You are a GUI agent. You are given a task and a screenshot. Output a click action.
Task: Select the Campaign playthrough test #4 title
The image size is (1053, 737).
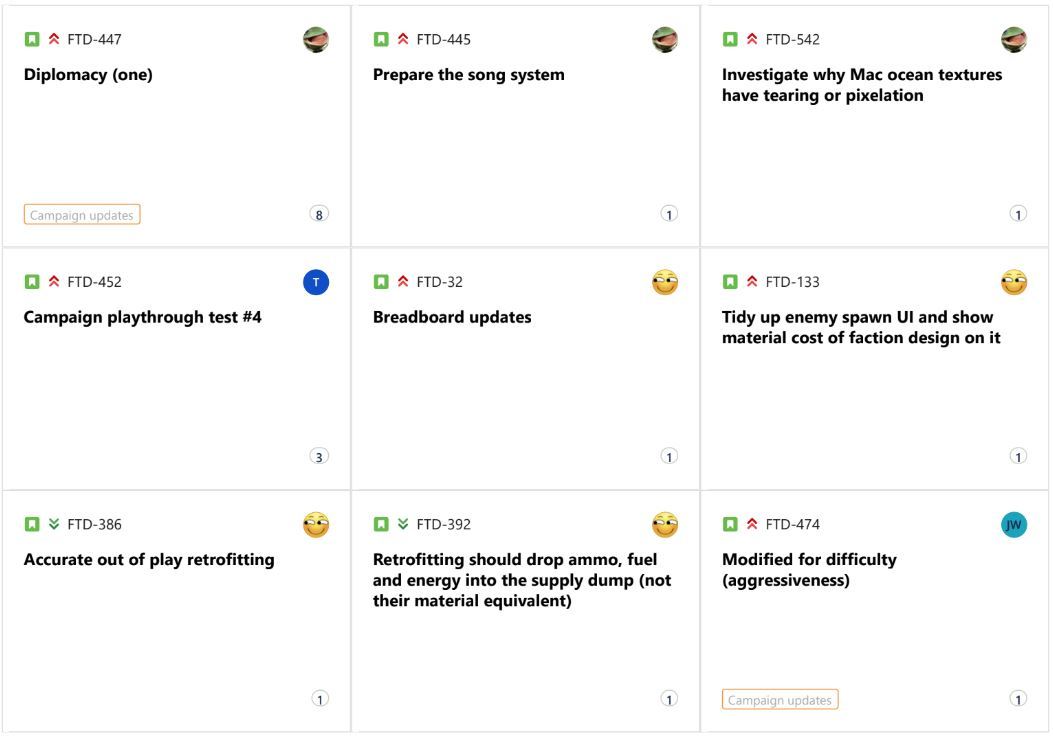coord(142,317)
